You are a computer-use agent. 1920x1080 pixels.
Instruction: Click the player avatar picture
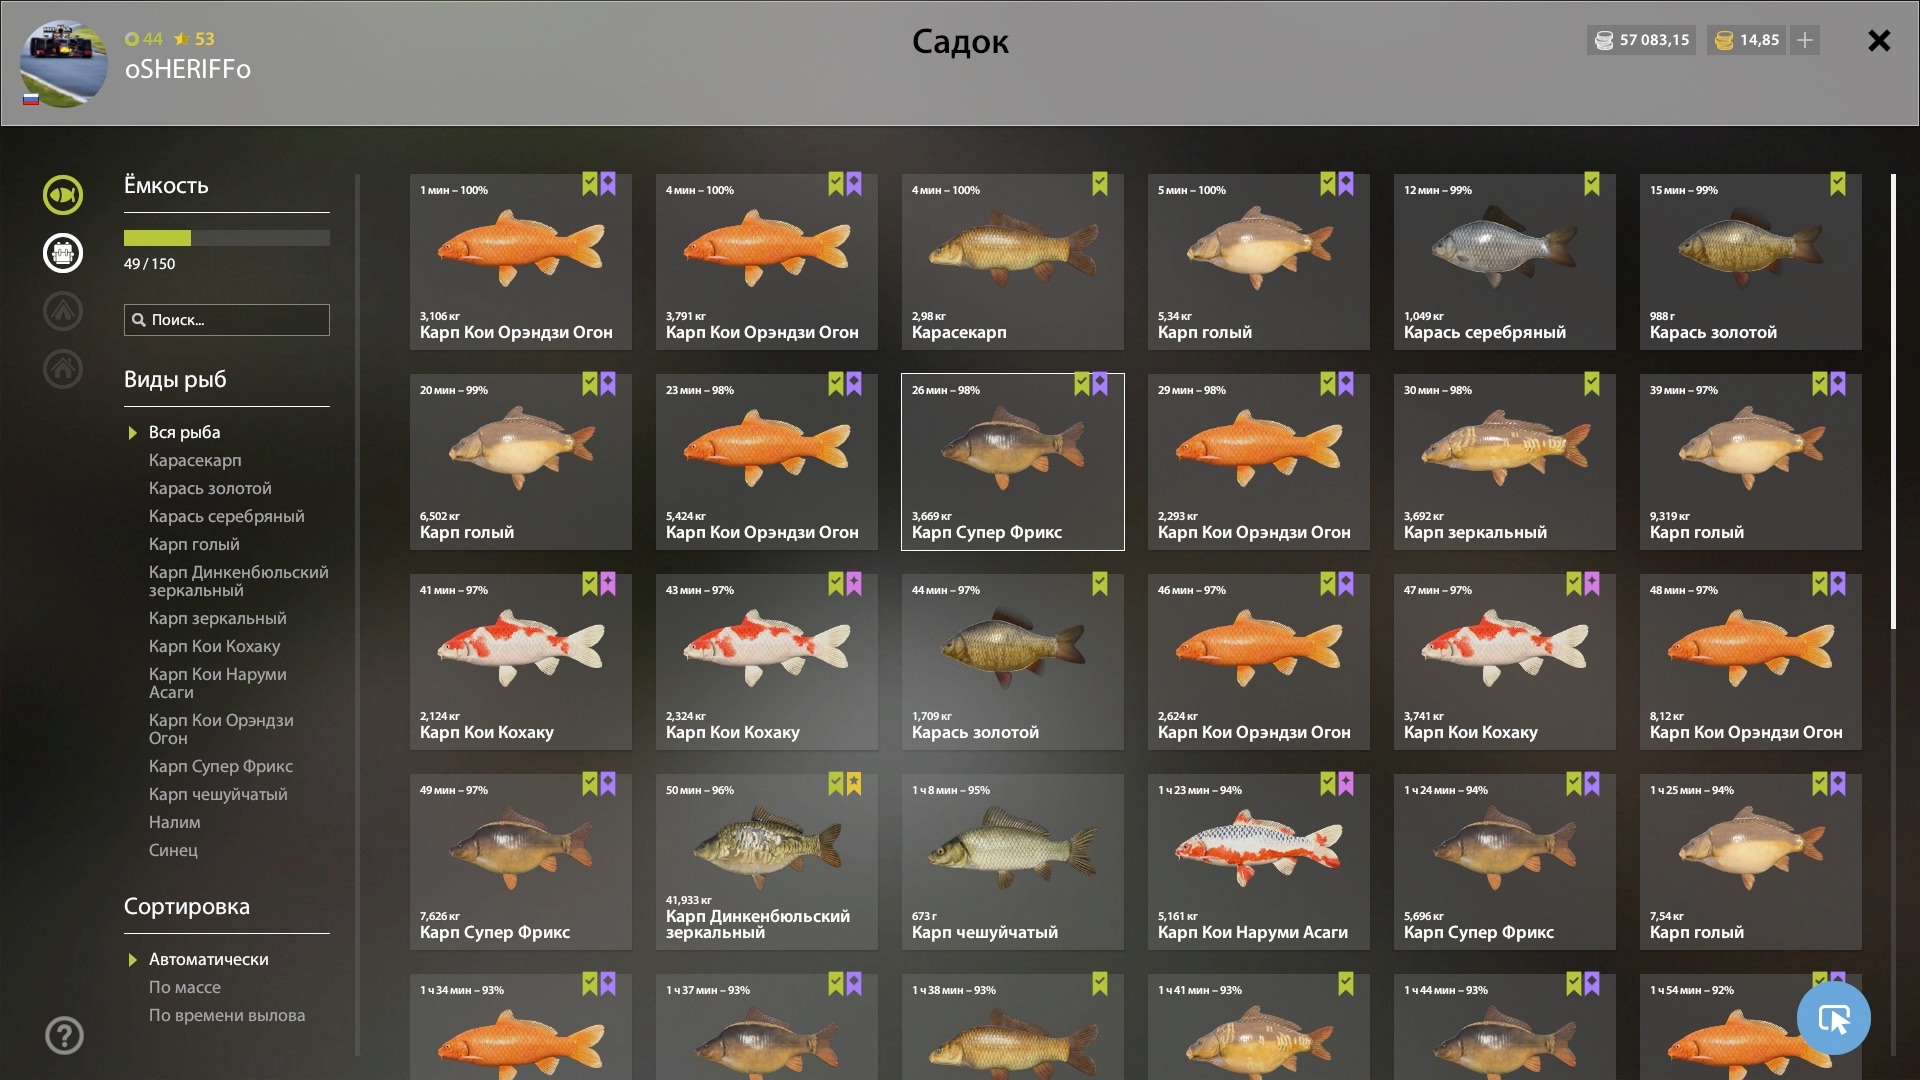coord(64,64)
